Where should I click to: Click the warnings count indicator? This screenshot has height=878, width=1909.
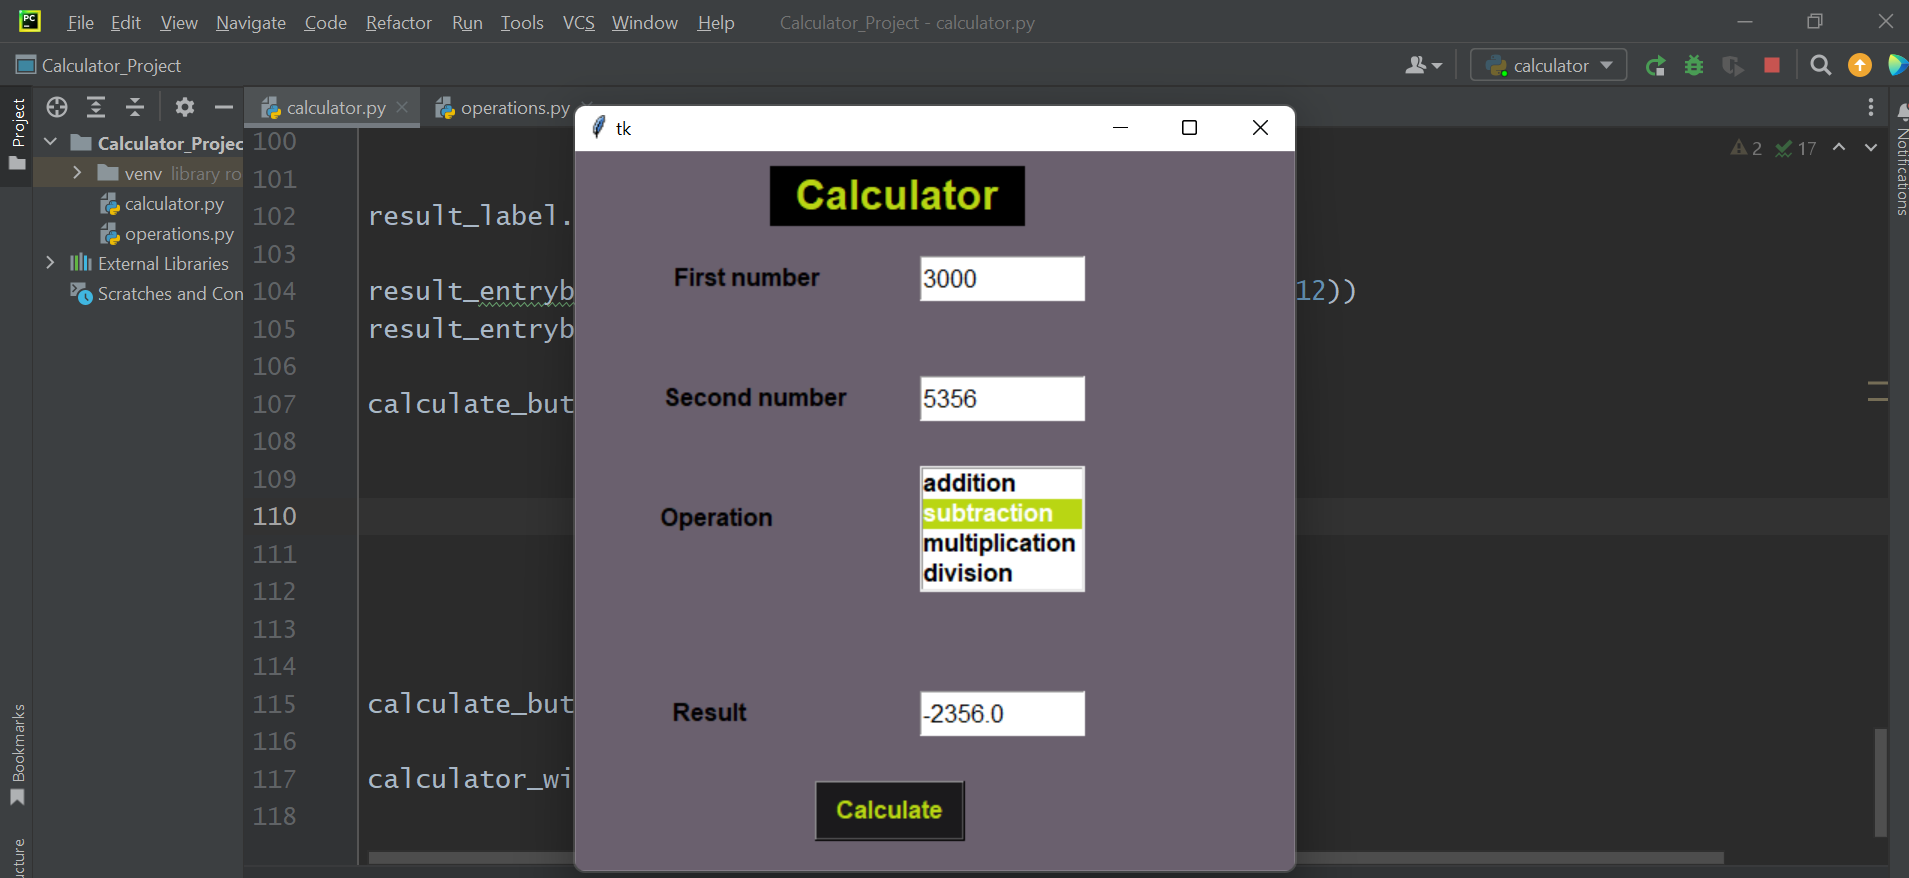pyautogui.click(x=1747, y=148)
